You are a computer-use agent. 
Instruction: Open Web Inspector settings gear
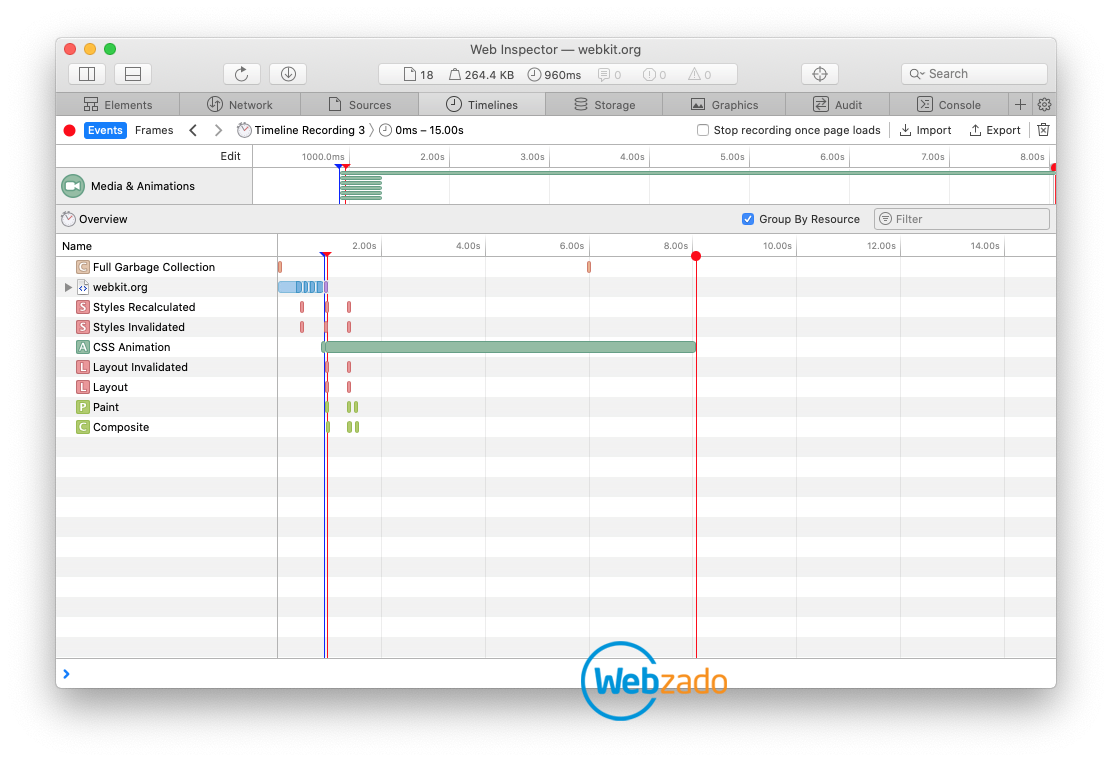(1044, 104)
